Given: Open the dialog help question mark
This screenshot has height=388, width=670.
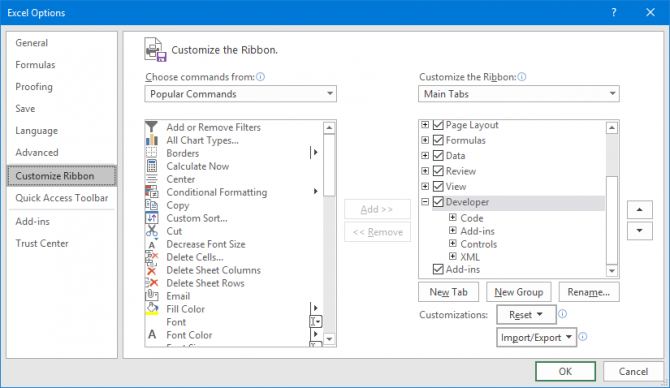Looking at the screenshot, I should tap(614, 12).
